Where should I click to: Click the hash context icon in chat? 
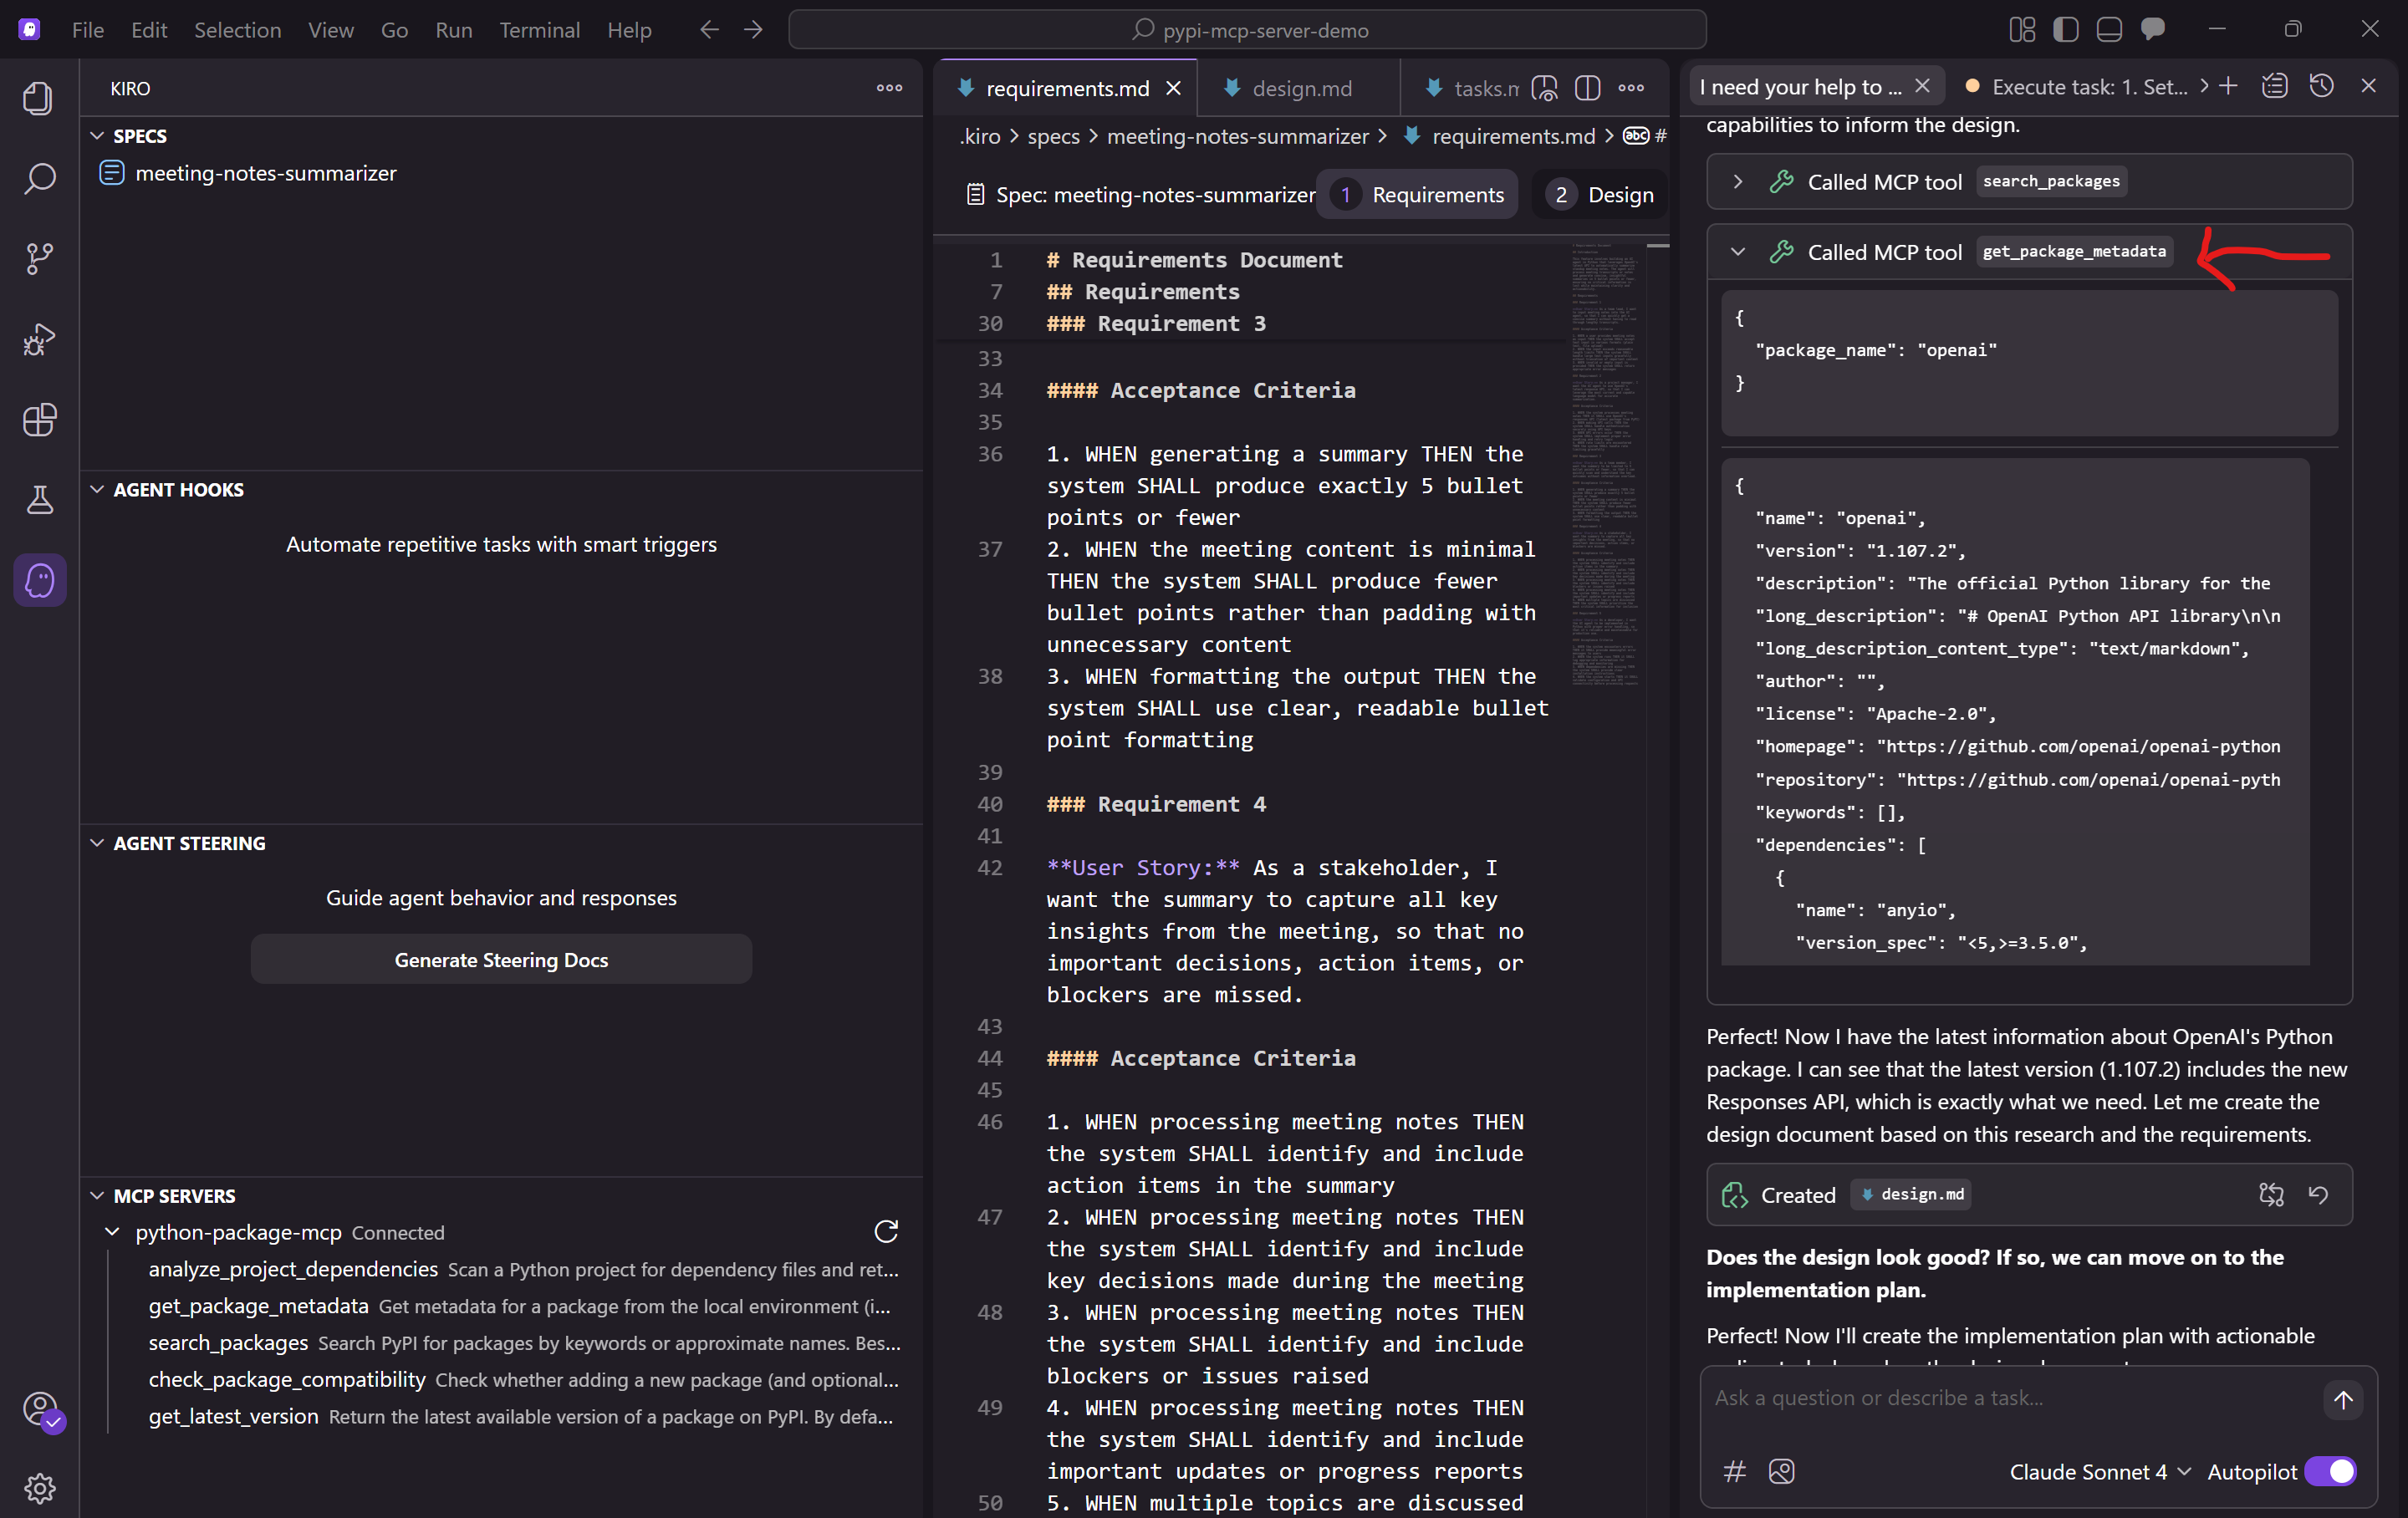(1735, 1472)
